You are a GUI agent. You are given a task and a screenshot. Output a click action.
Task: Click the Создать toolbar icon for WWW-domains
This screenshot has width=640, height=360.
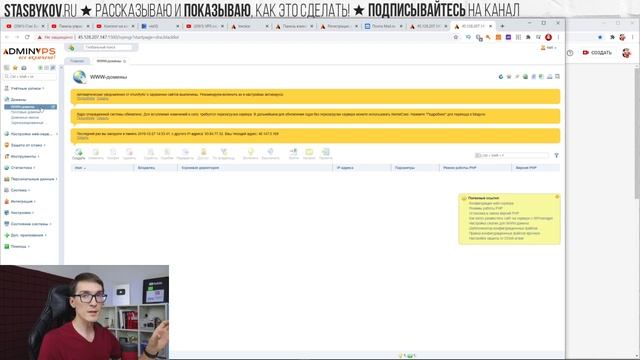coord(78,154)
